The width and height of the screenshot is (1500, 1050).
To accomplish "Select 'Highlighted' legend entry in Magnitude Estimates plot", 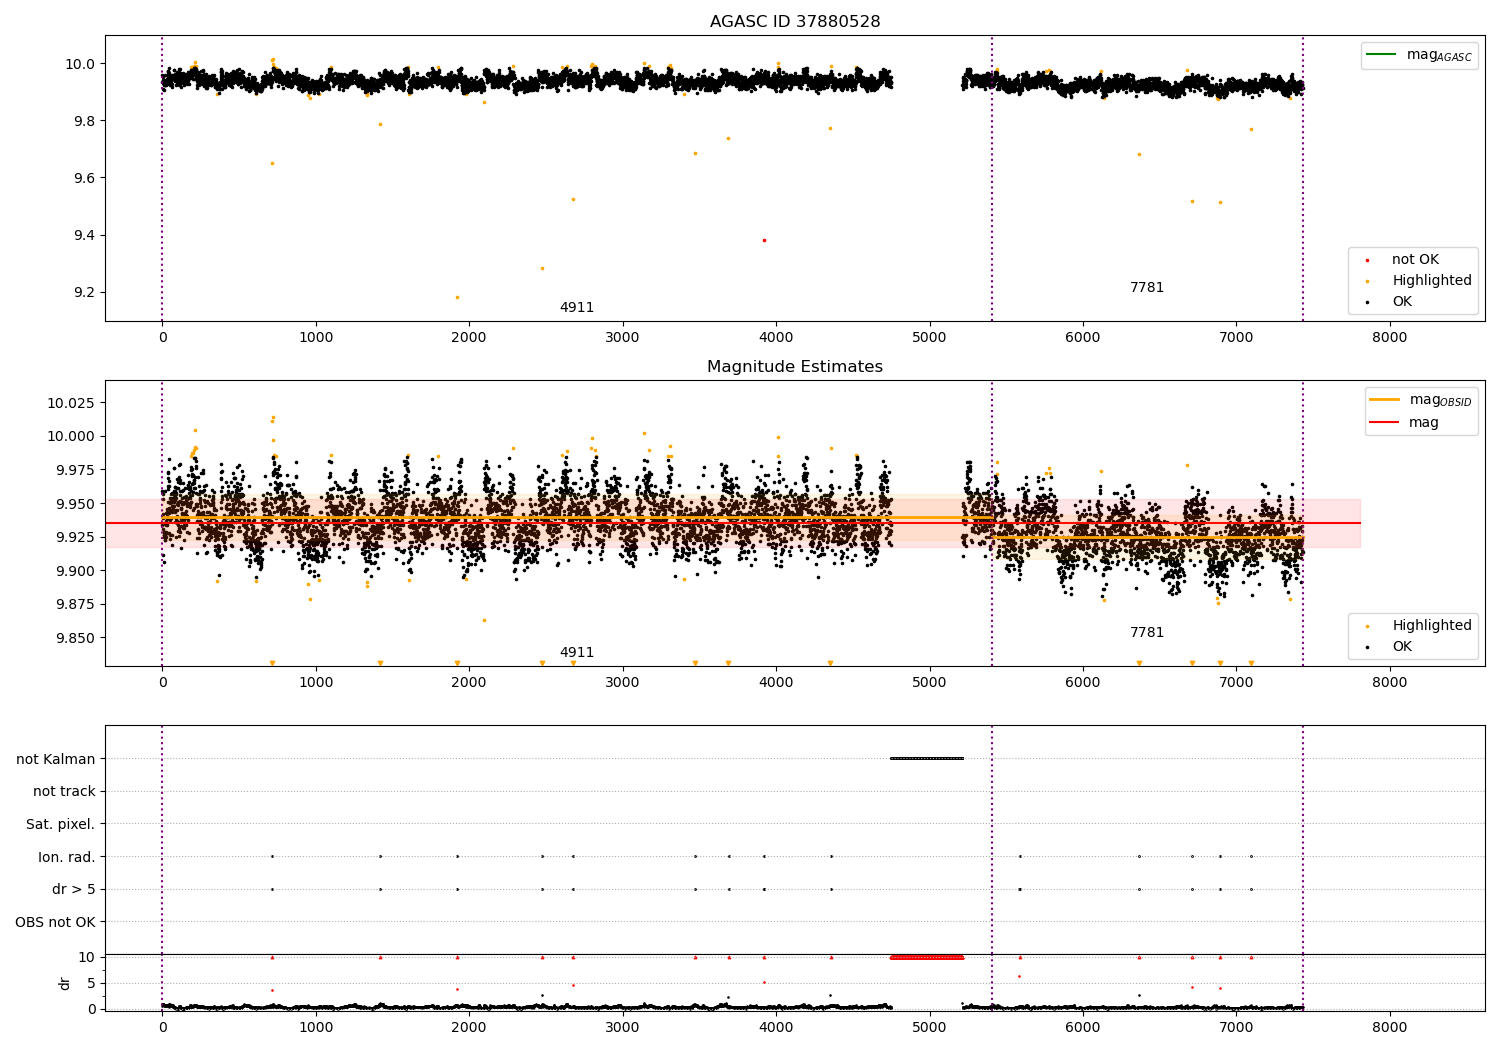I will [1419, 626].
